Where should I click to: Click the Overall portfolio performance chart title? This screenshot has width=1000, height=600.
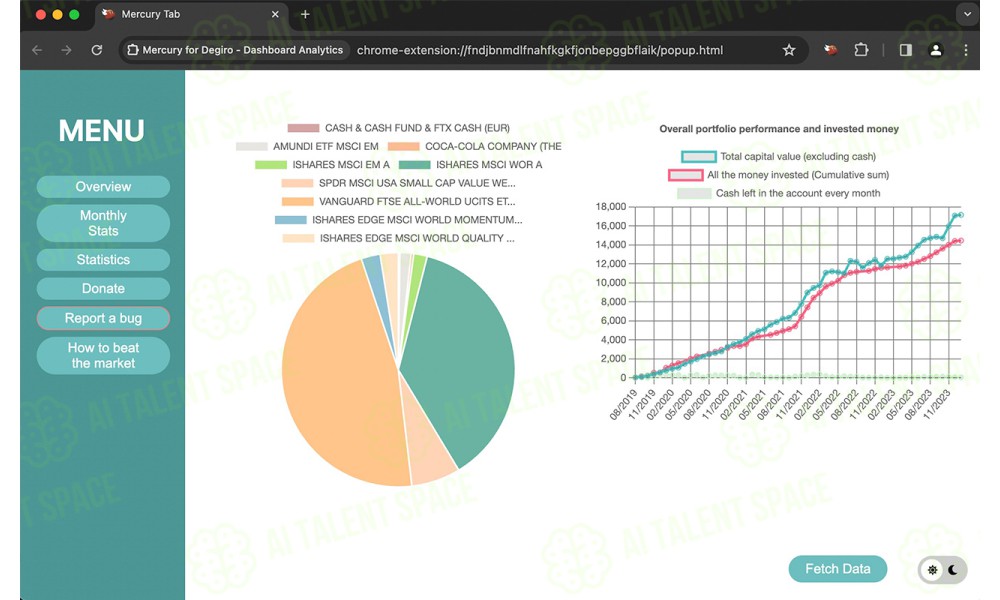click(779, 129)
